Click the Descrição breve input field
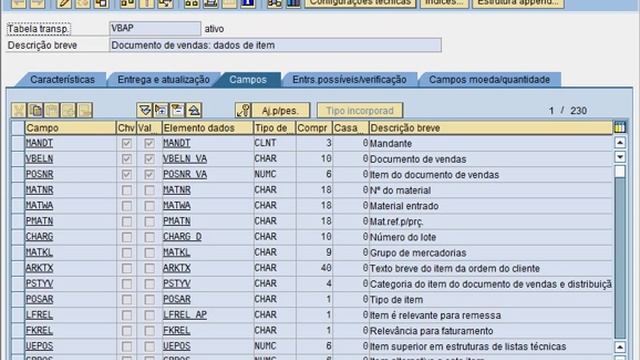The width and height of the screenshot is (640, 360). [x=275, y=45]
